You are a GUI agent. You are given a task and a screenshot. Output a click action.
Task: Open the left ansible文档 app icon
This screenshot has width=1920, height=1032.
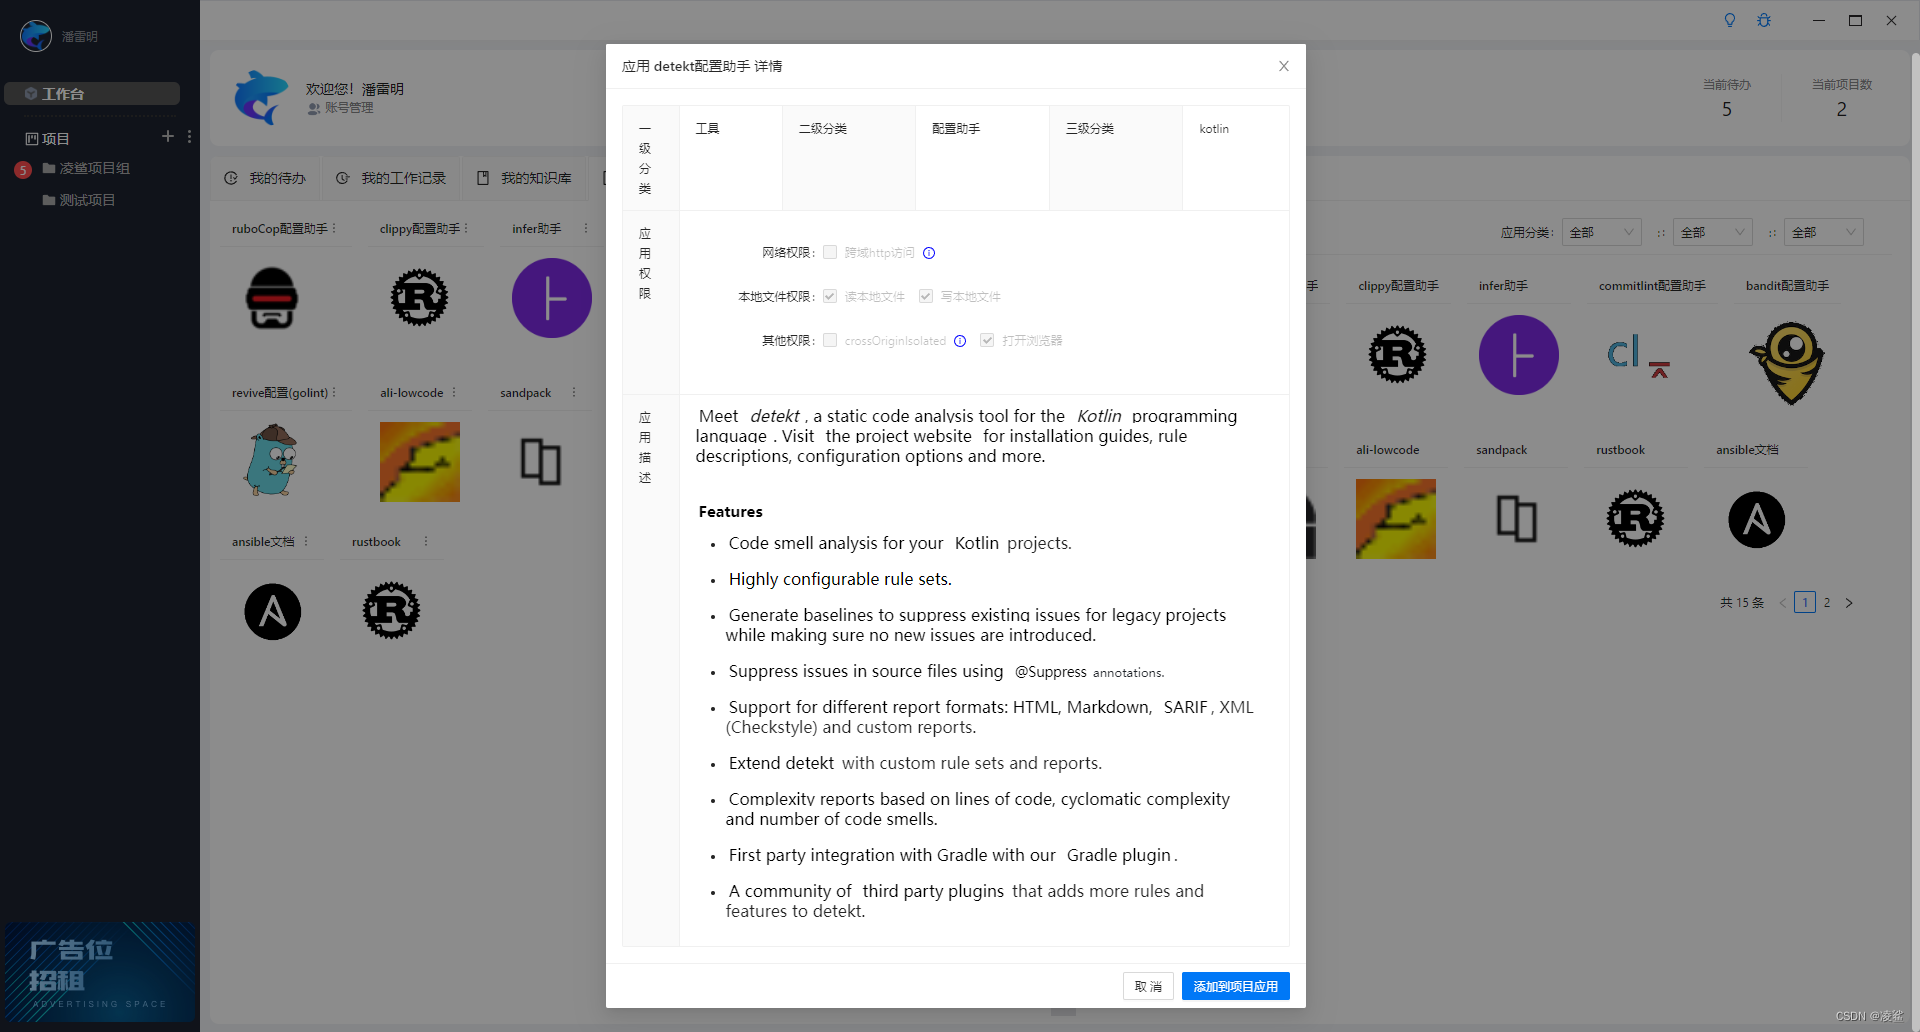coord(273,612)
